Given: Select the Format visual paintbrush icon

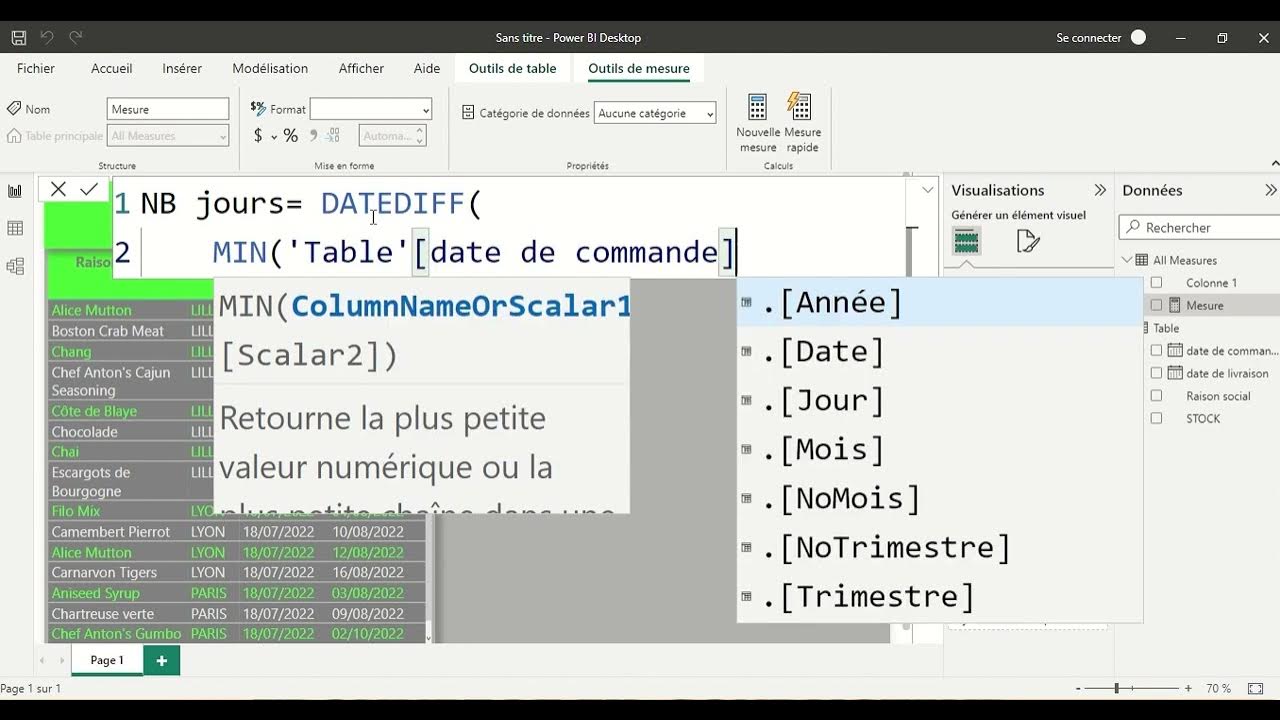Looking at the screenshot, I should (x=1028, y=241).
